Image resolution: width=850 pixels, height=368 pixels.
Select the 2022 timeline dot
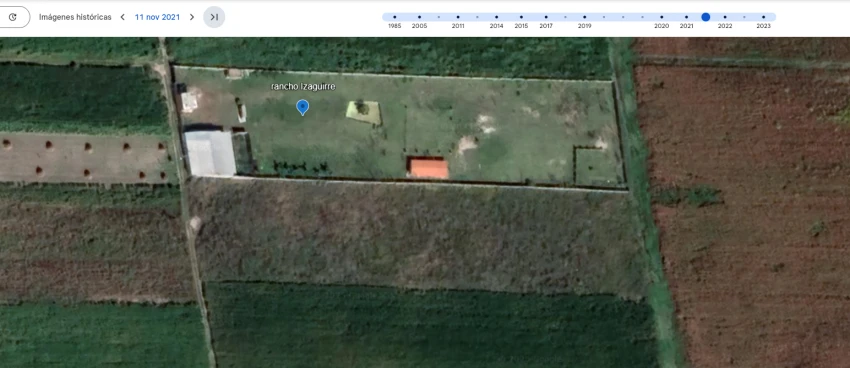725,17
